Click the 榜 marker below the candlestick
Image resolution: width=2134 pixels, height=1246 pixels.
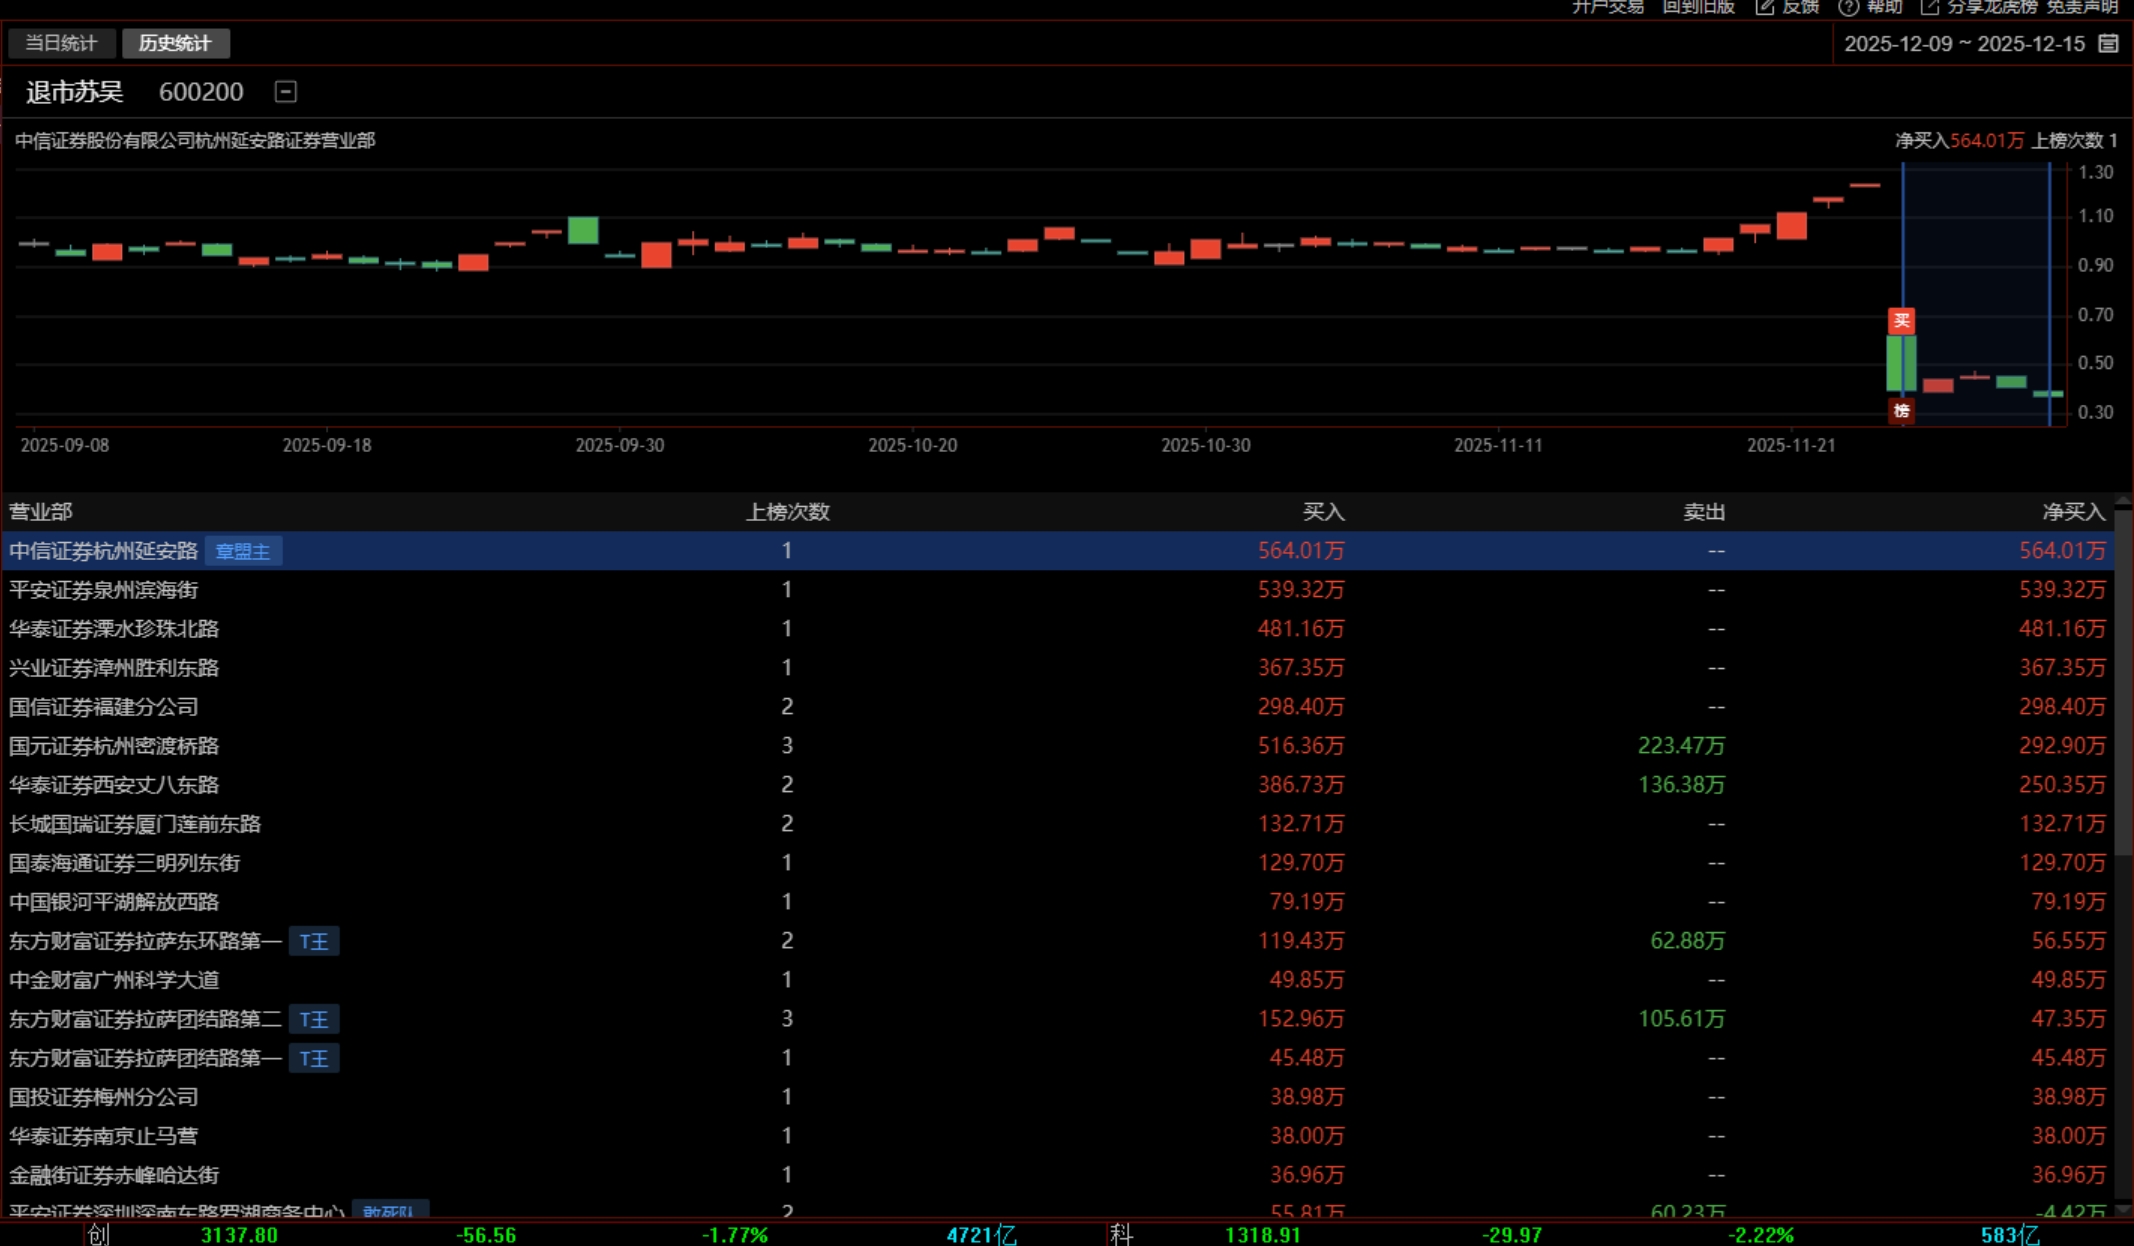1901,410
